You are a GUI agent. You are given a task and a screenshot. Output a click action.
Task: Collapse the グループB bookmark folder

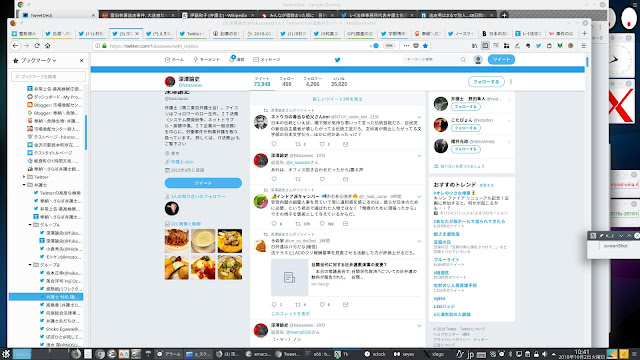point(30,265)
